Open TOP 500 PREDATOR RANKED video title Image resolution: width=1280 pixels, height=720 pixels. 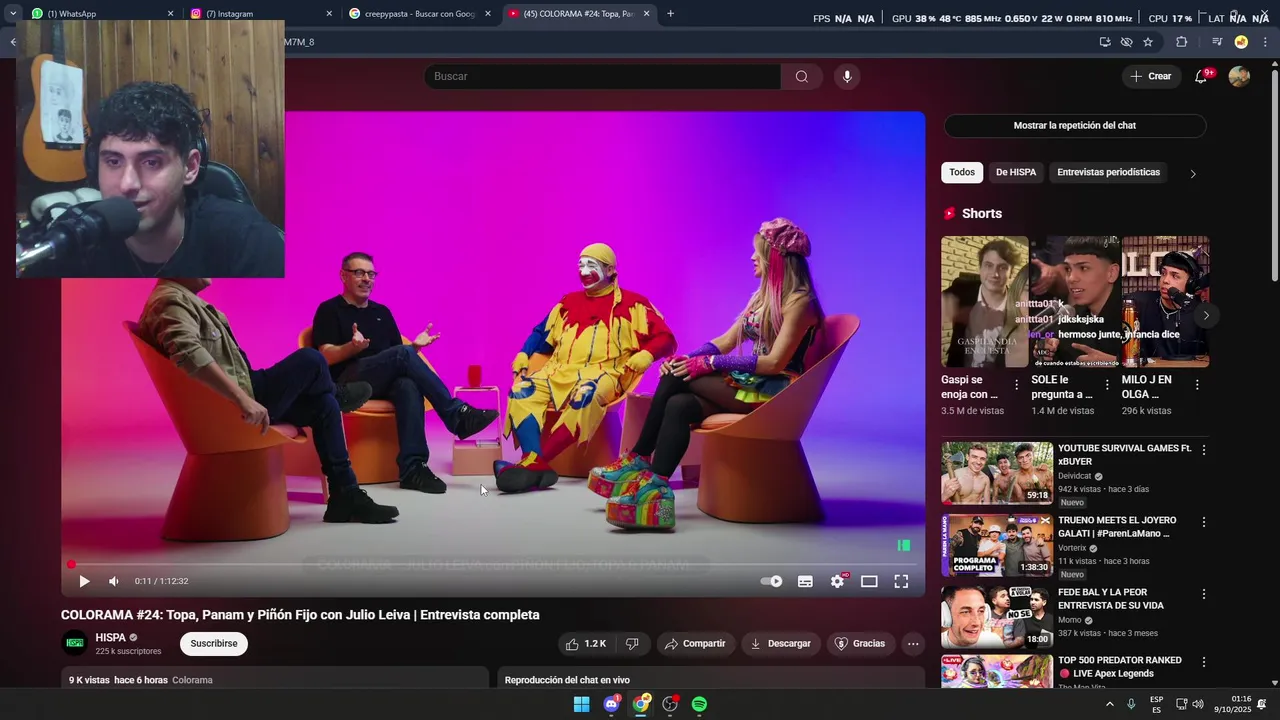(x=1120, y=667)
